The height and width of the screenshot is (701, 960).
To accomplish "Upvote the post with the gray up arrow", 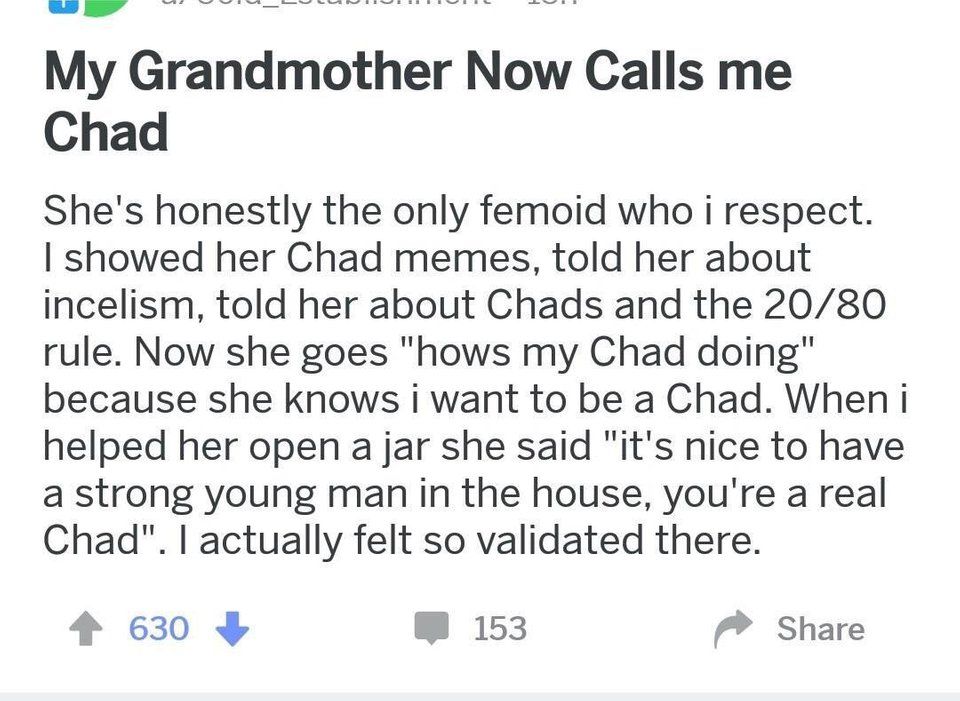I will [86, 630].
